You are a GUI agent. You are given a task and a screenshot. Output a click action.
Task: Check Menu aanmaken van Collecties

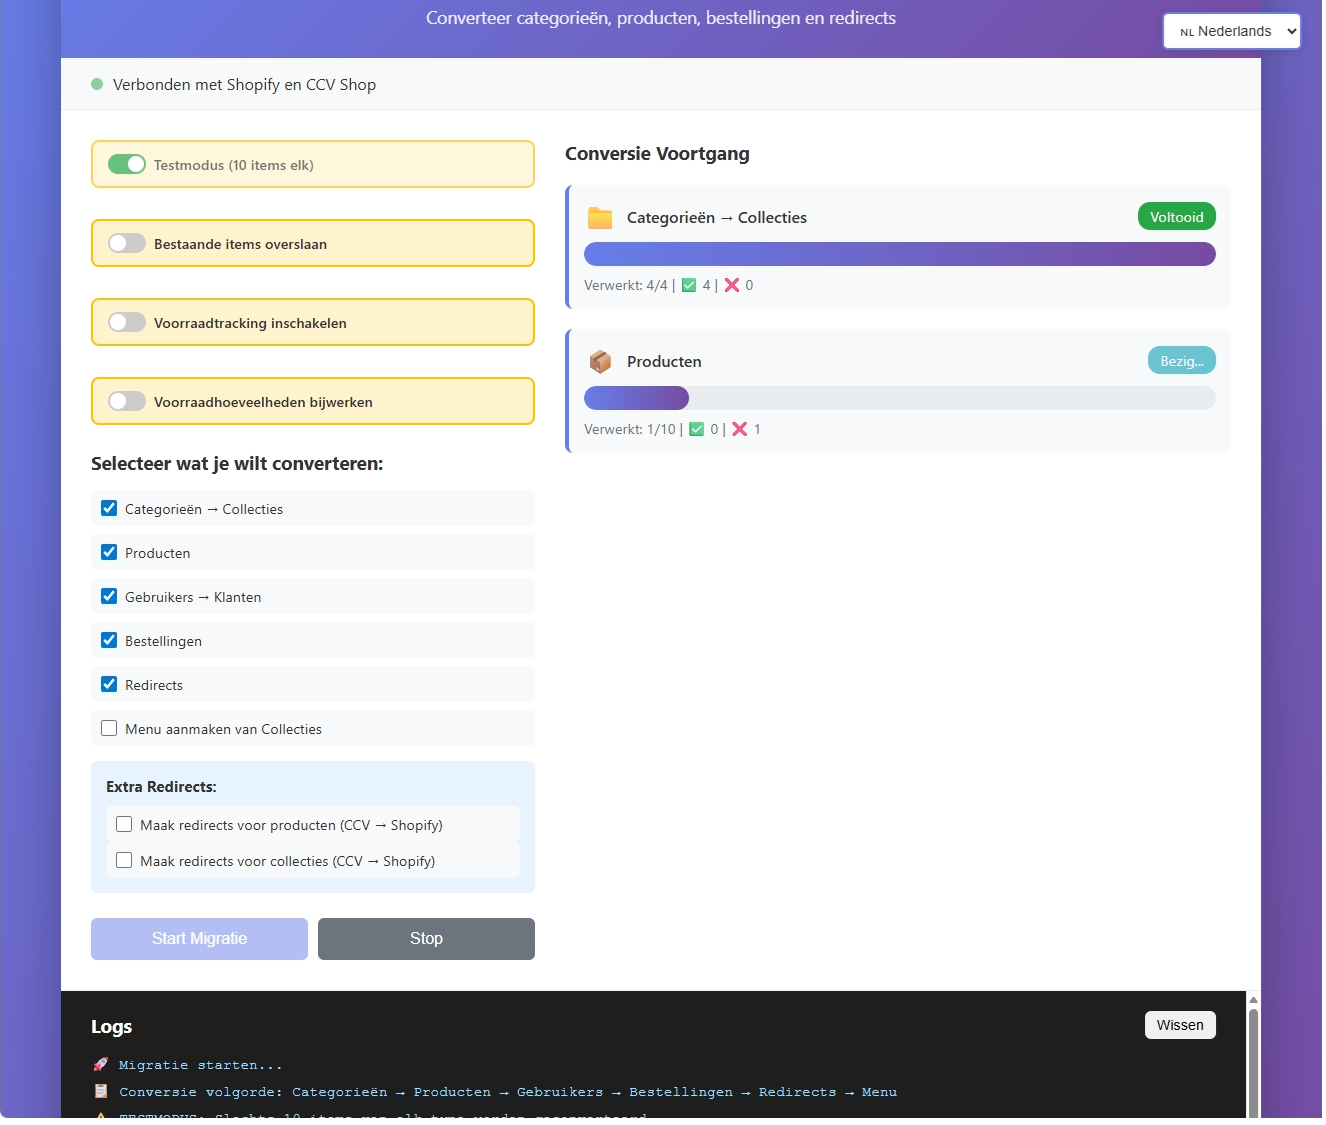[x=109, y=729]
